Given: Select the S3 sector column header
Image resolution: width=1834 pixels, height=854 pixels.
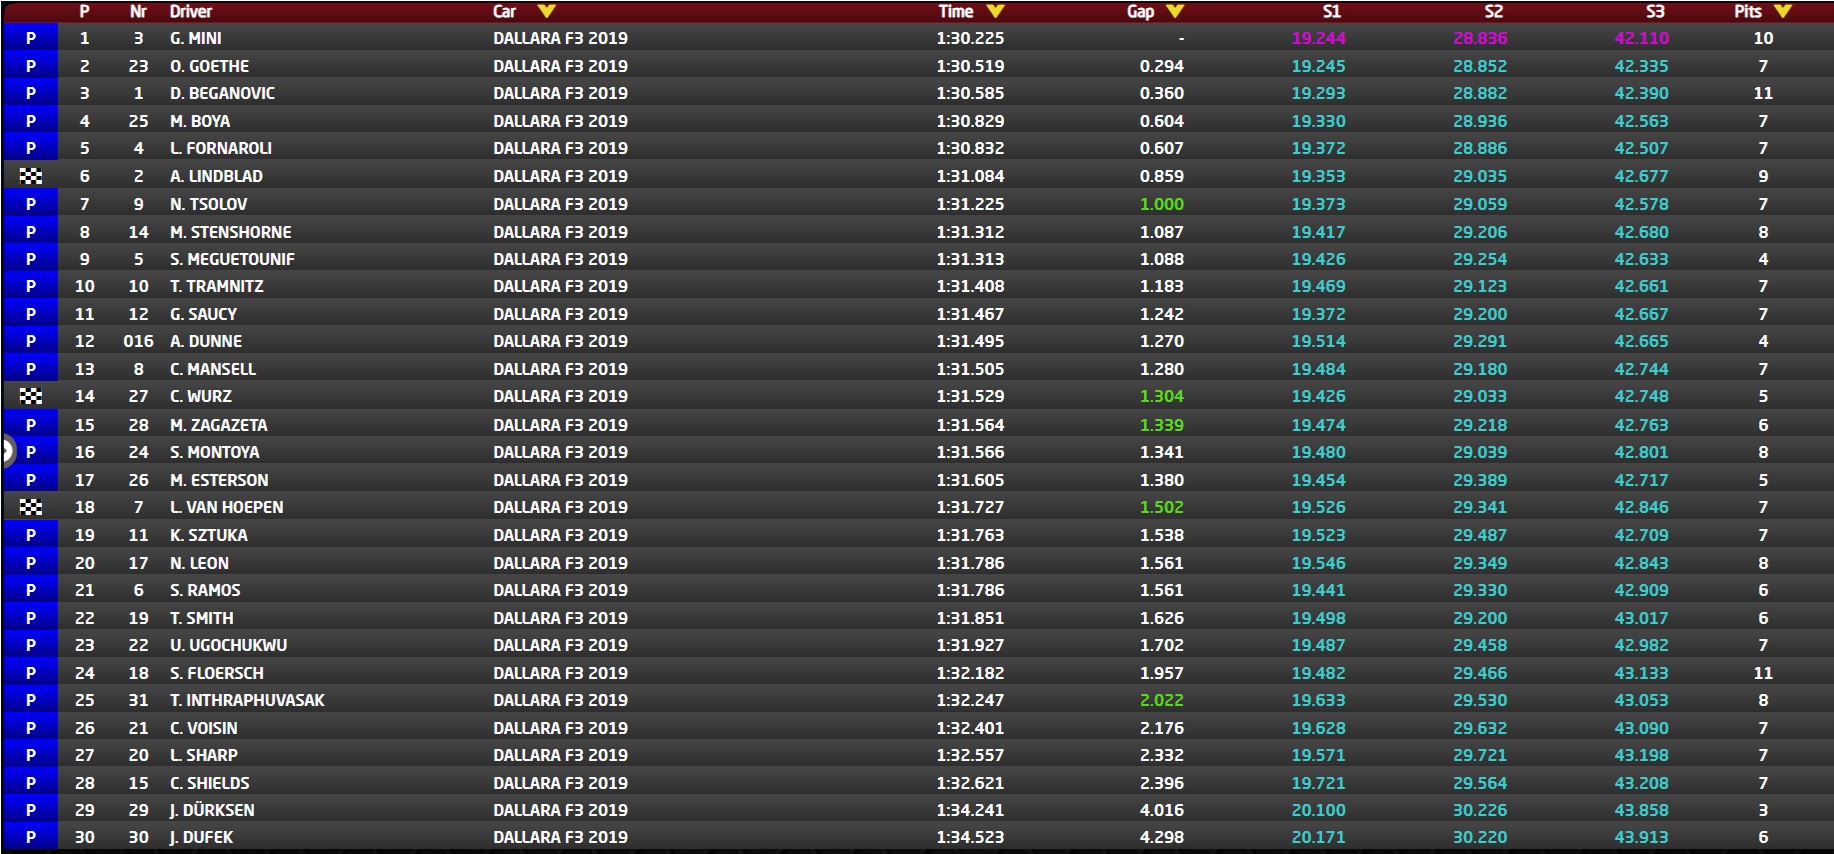Looking at the screenshot, I should point(1655,12).
